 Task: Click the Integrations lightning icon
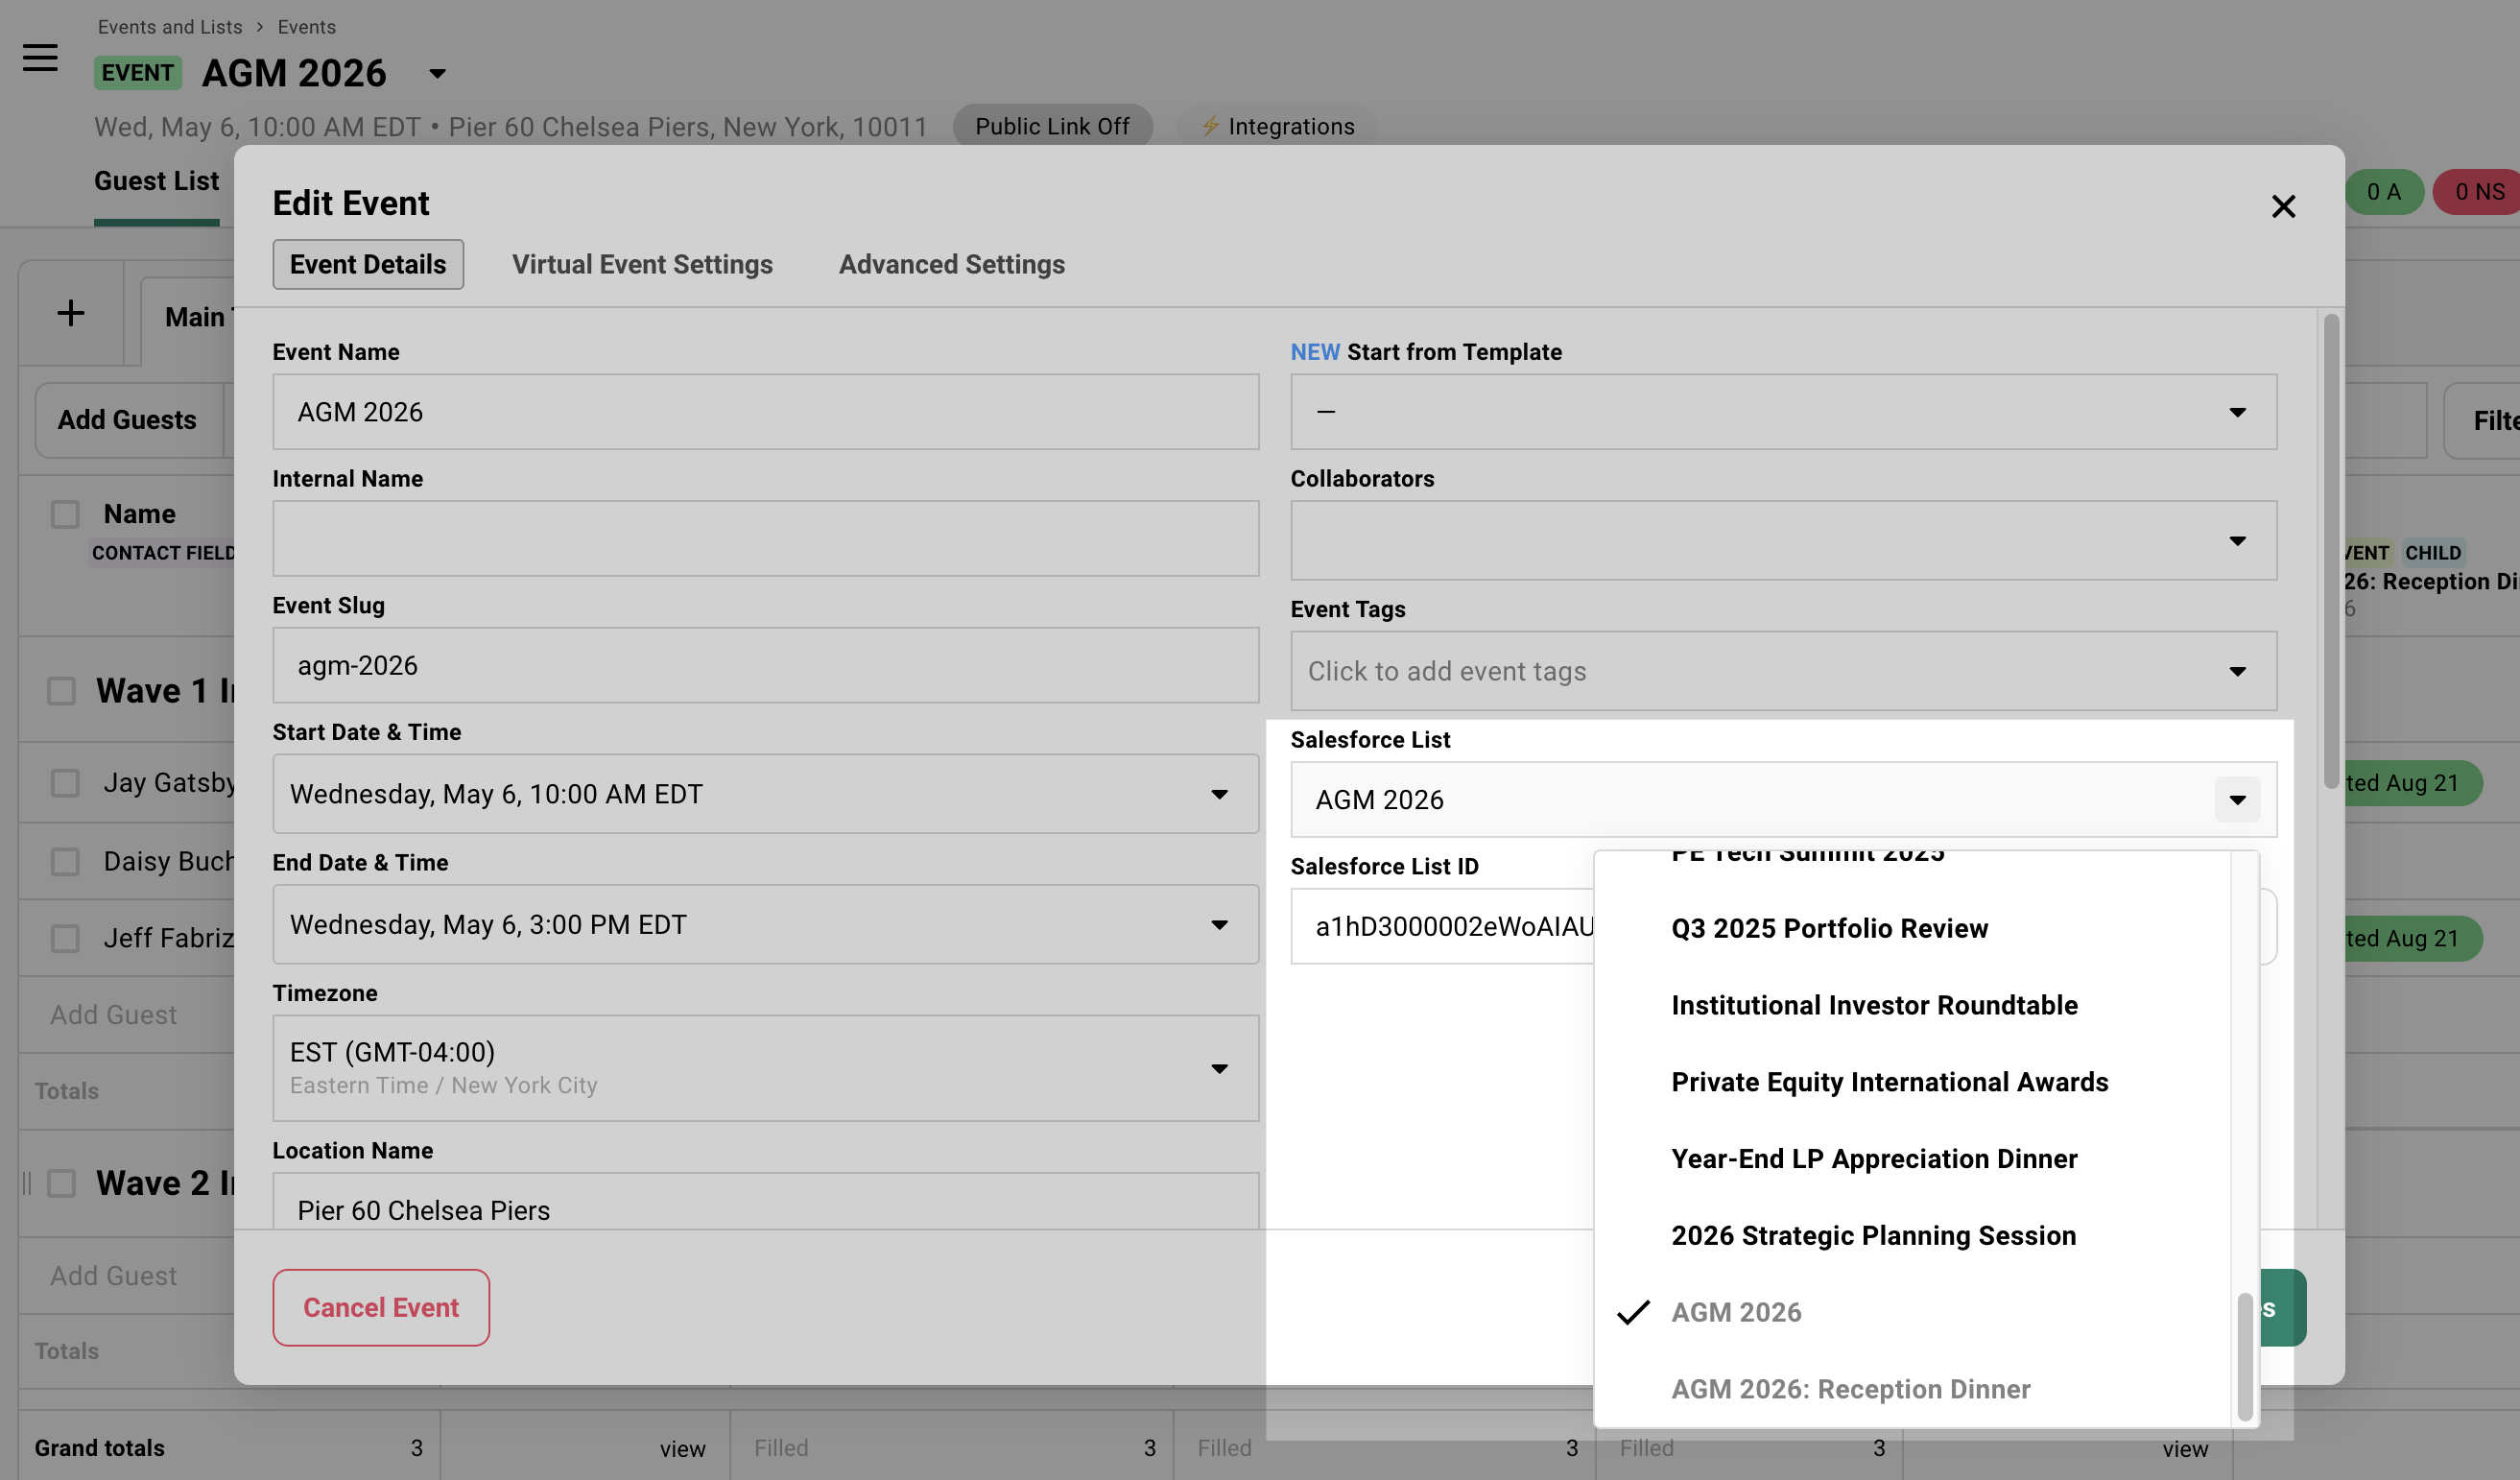1211,126
